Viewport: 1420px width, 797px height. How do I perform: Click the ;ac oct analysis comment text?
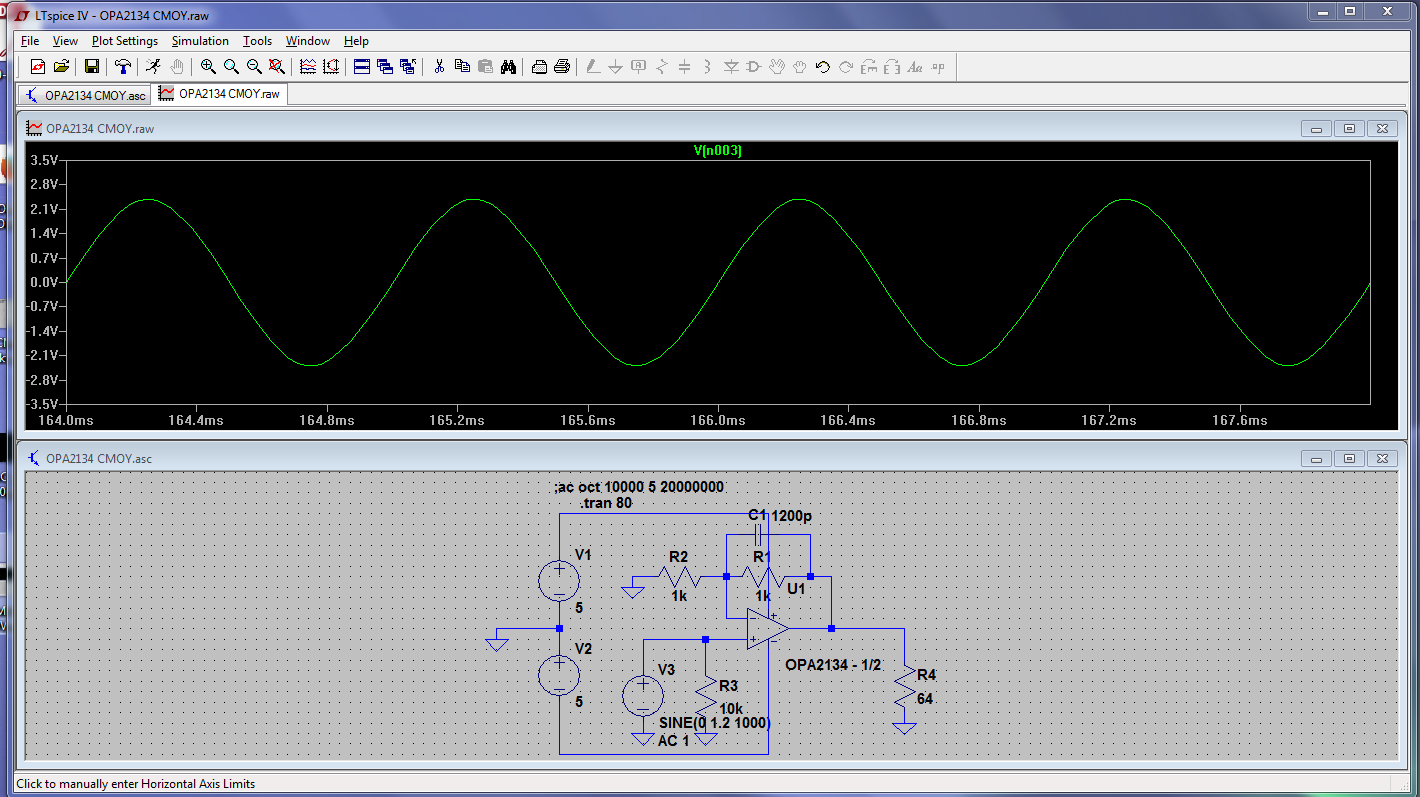click(x=638, y=487)
